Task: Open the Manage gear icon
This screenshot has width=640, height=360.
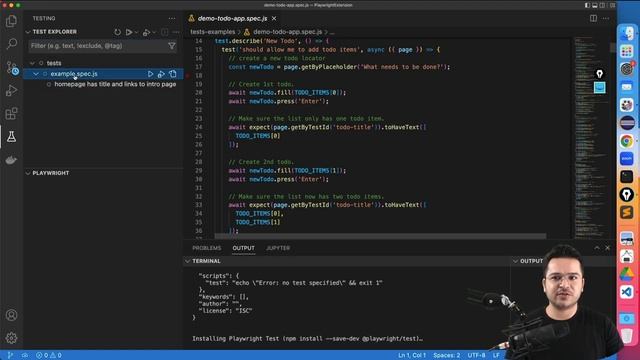Action: tap(11, 338)
